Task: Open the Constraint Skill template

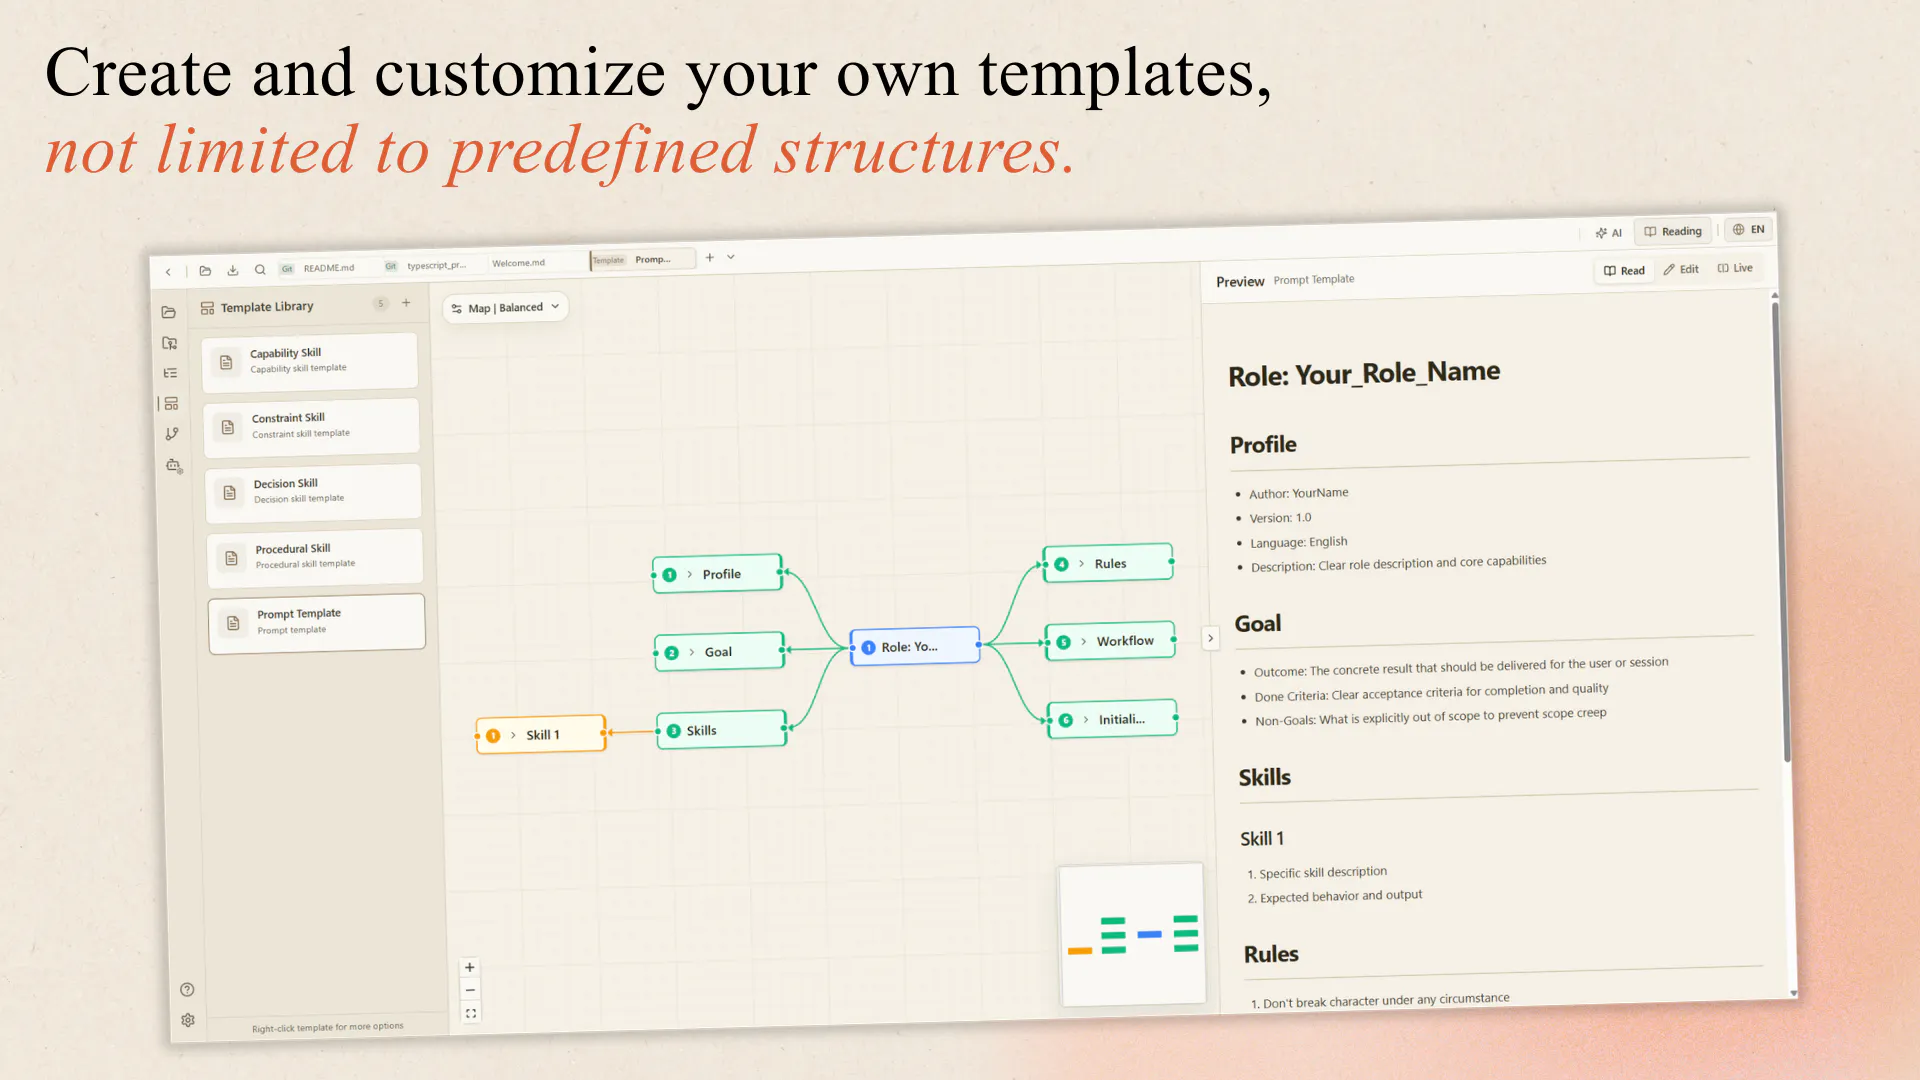Action: coord(312,426)
